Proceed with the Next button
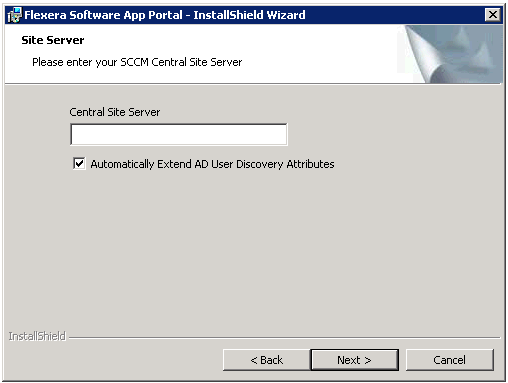The width and height of the screenshot is (508, 383). (354, 360)
